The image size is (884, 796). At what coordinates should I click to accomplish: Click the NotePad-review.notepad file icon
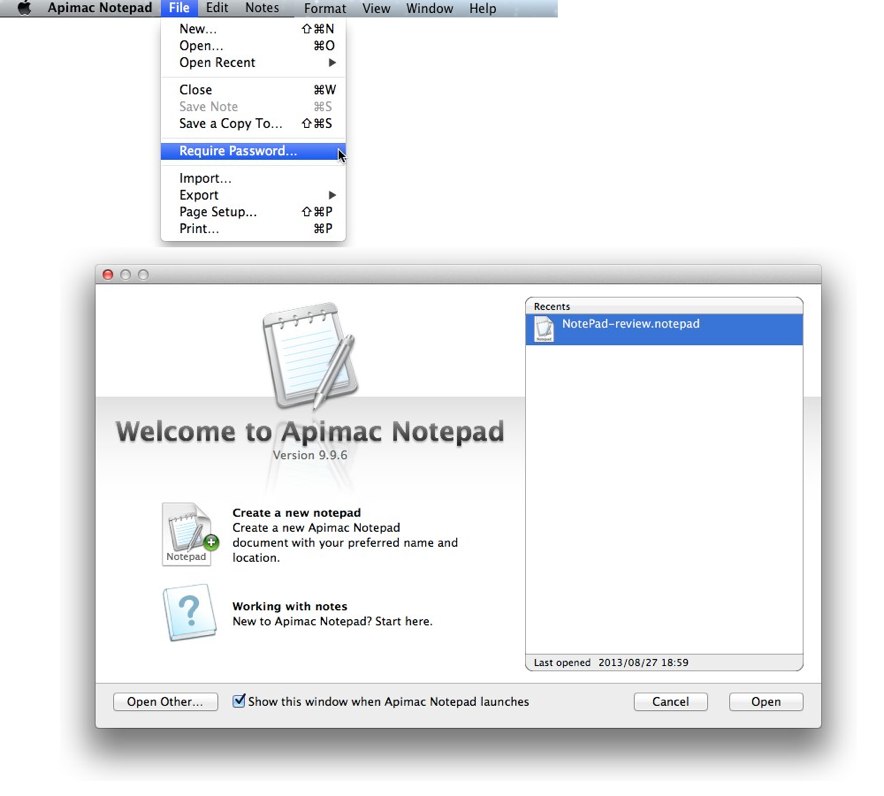pyautogui.click(x=544, y=329)
